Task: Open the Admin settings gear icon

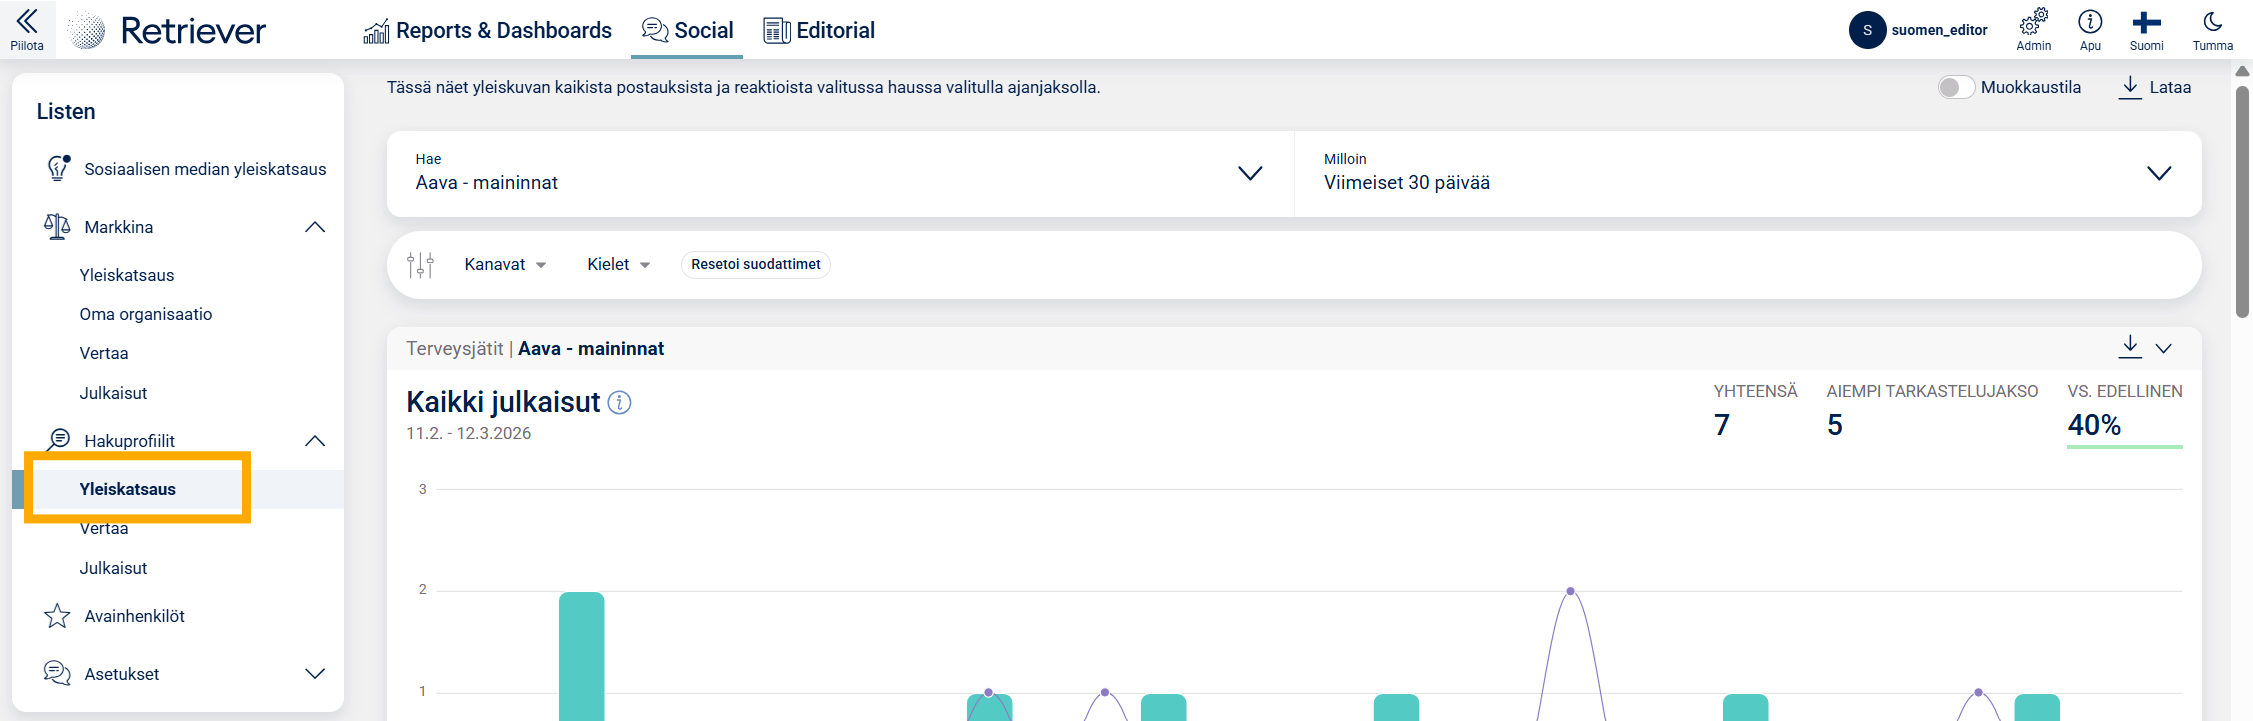Action: point(2033,24)
